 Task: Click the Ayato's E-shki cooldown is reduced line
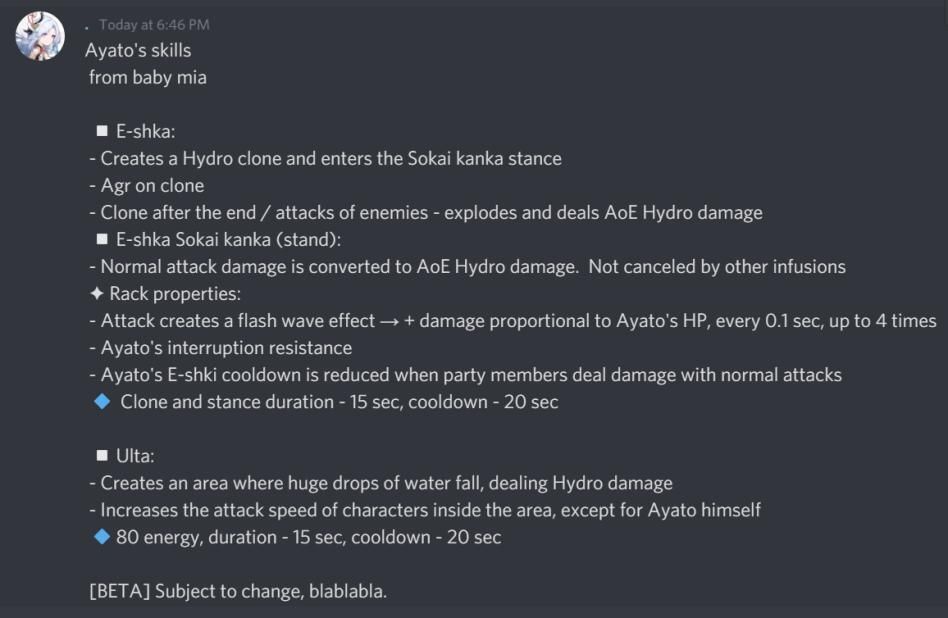tap(466, 375)
